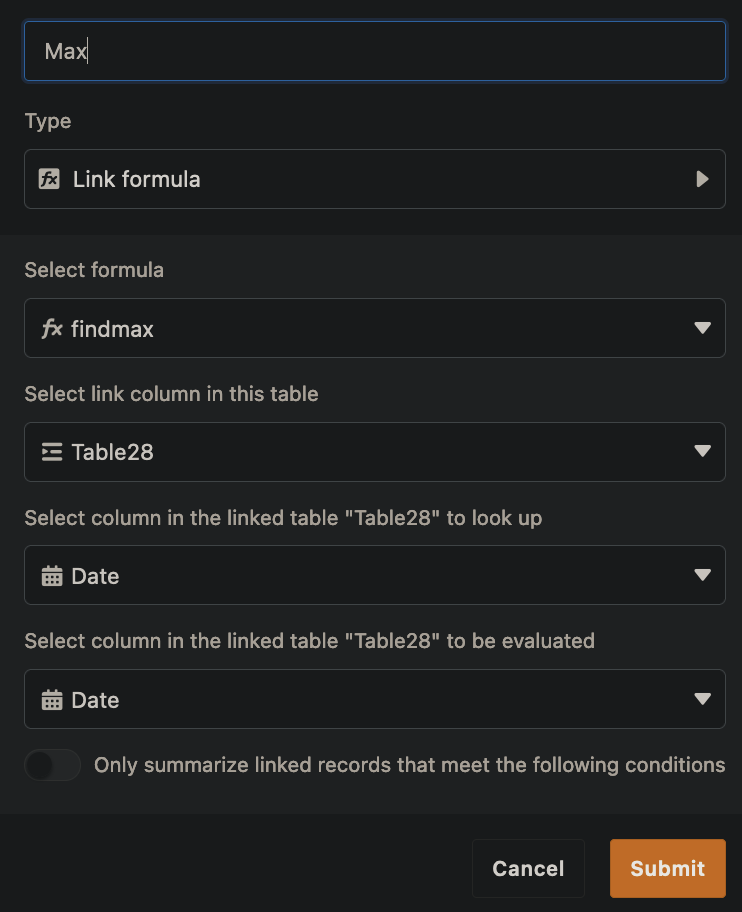Choose the findmax formula entry

click(x=113, y=328)
